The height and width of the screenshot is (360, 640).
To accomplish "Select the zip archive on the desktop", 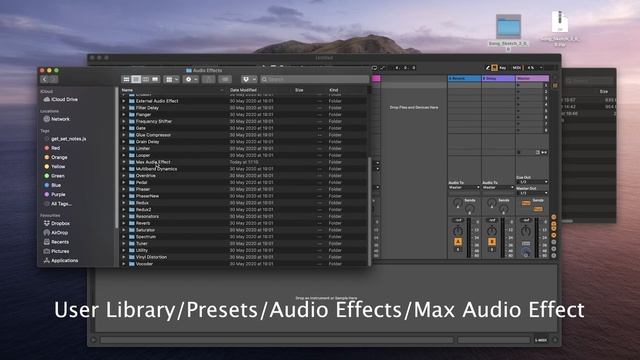I will [560, 22].
